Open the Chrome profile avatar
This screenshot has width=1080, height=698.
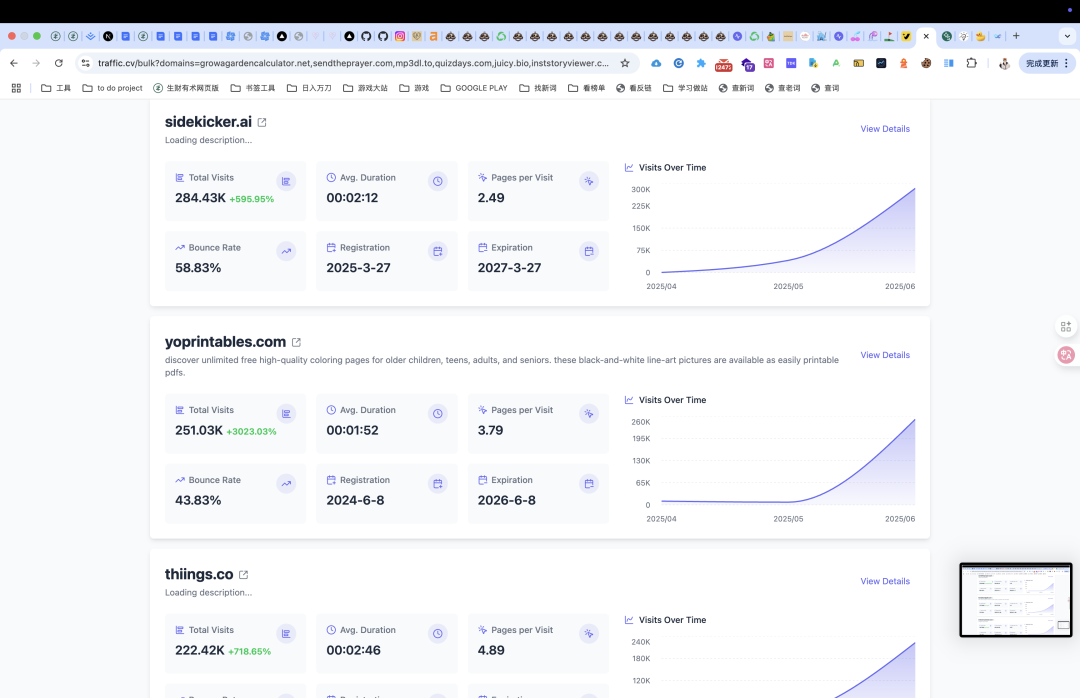1004,63
